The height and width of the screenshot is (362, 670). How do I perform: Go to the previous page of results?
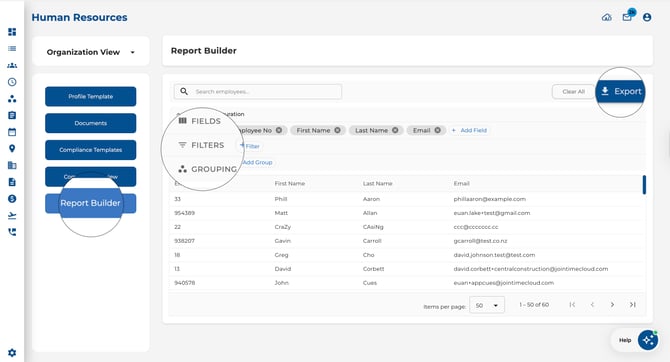point(592,305)
